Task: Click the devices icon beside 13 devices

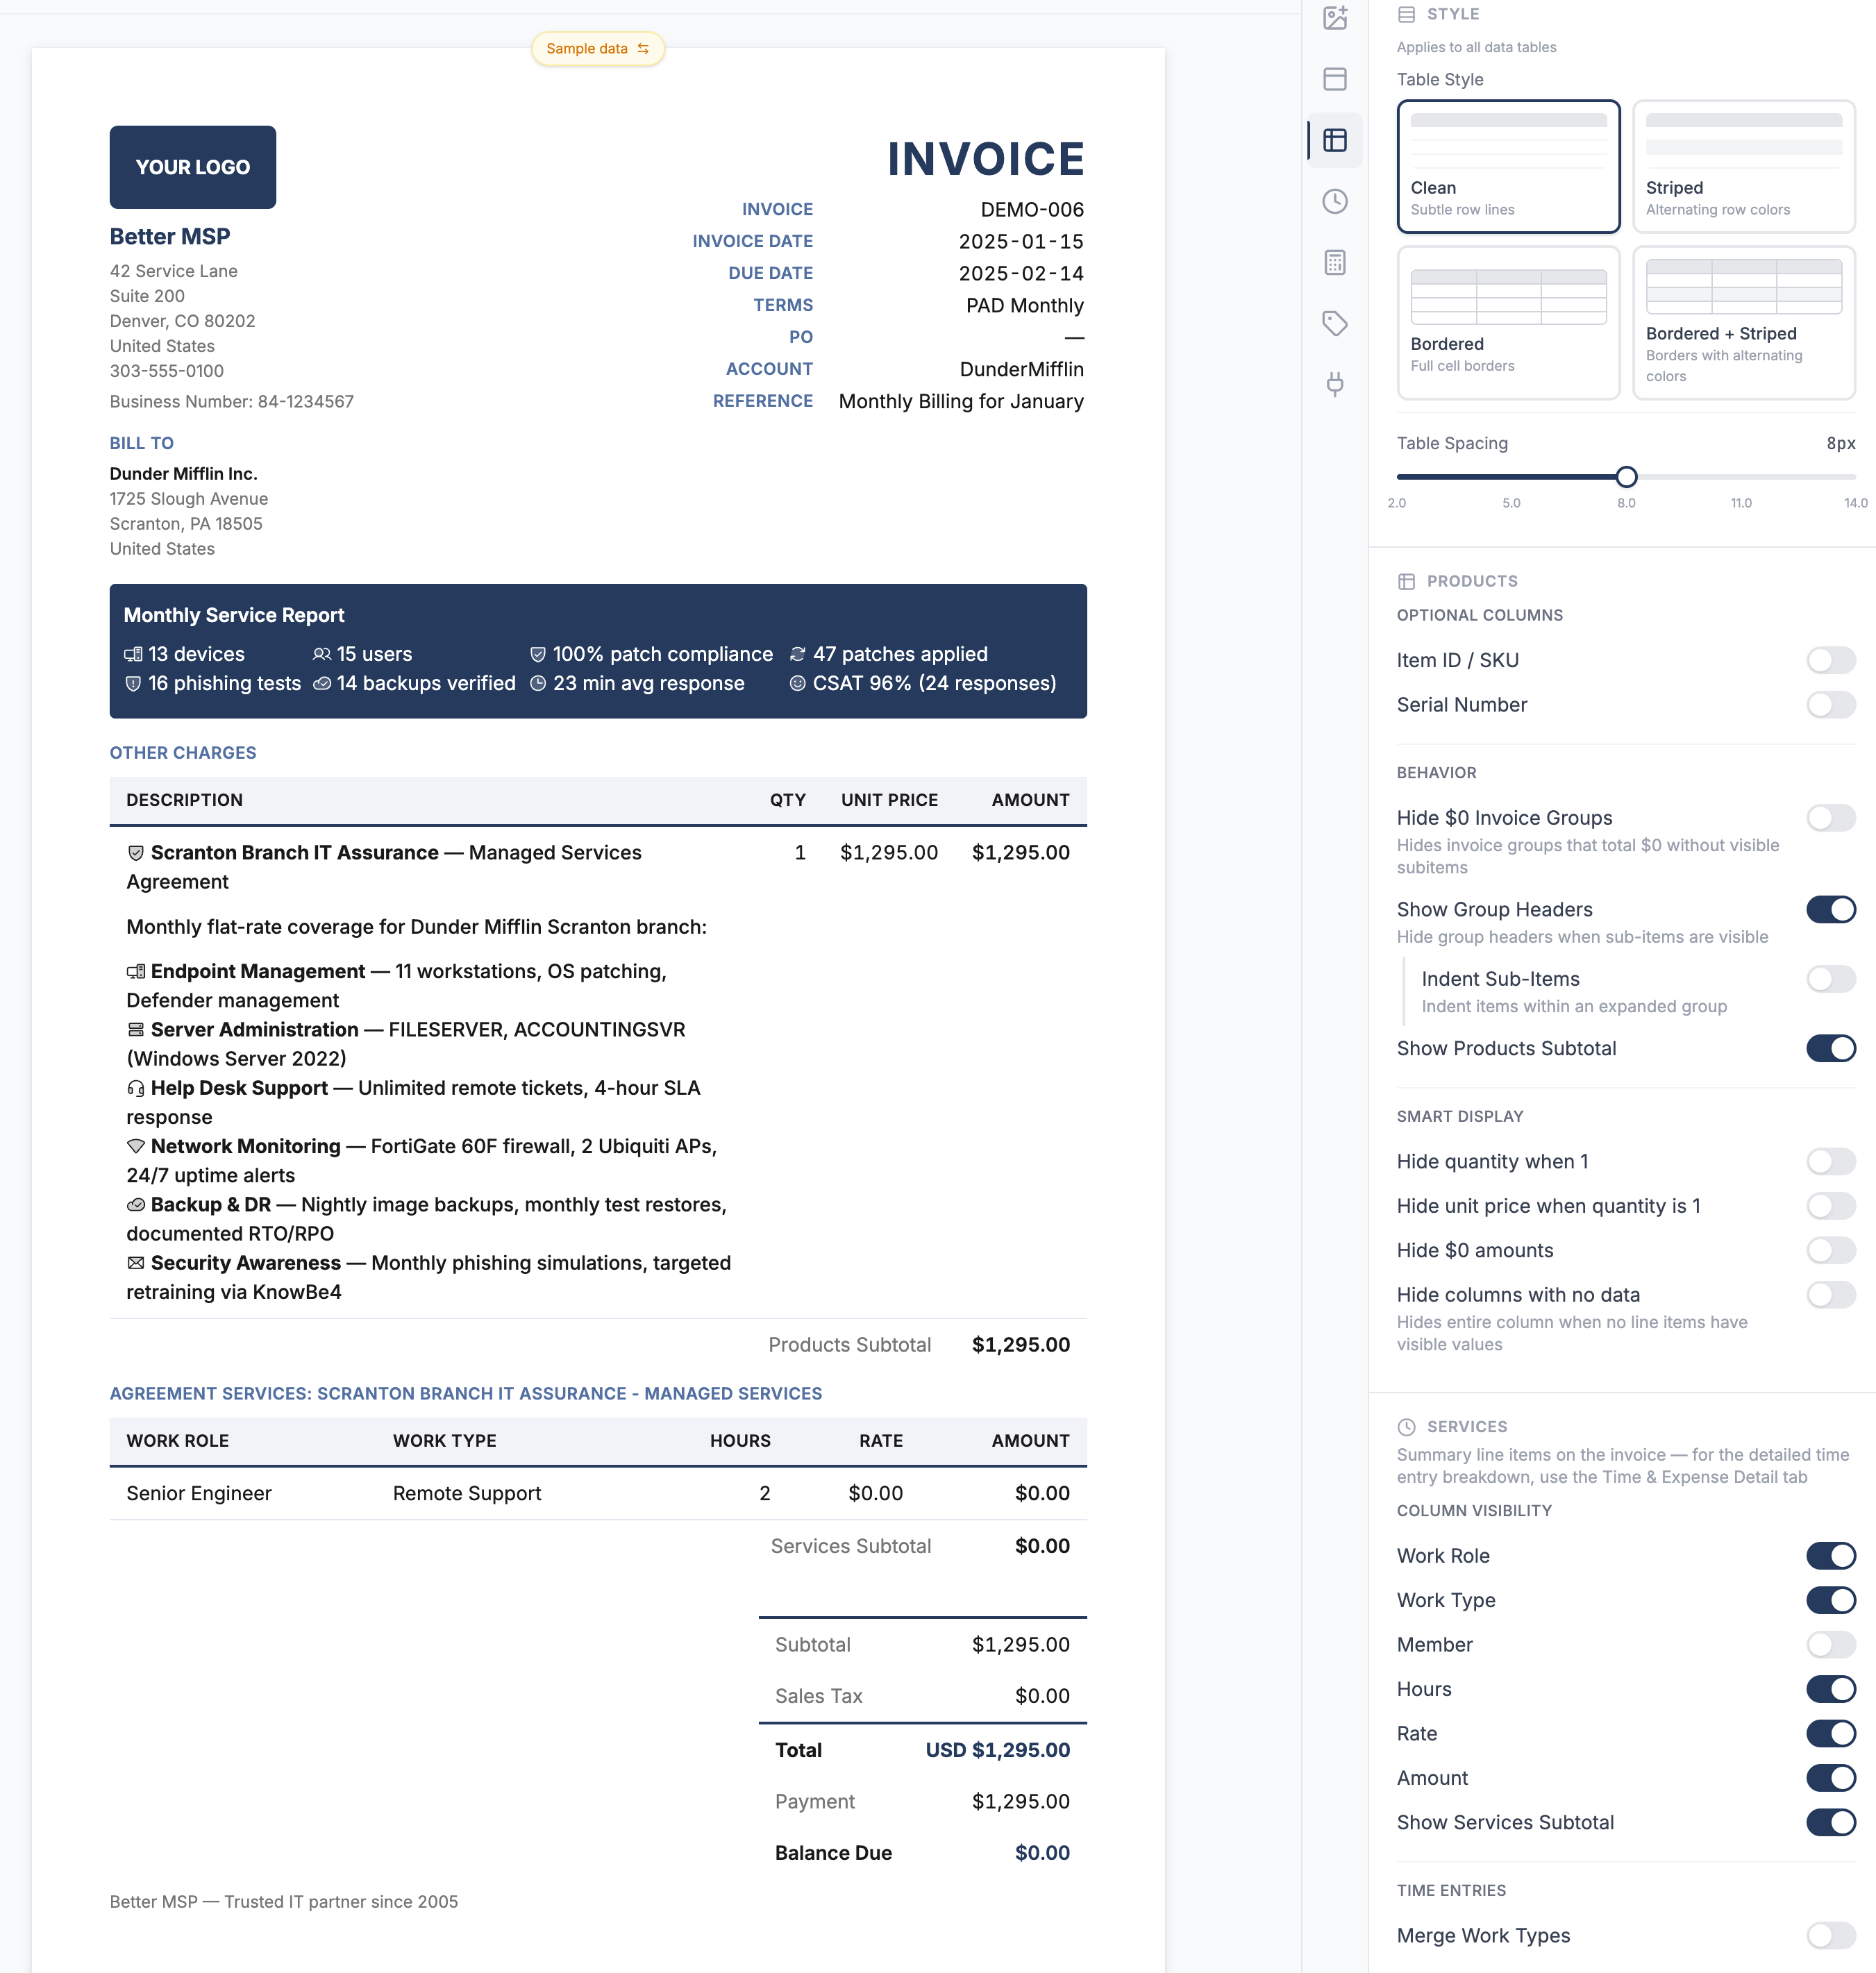Action: (x=133, y=654)
